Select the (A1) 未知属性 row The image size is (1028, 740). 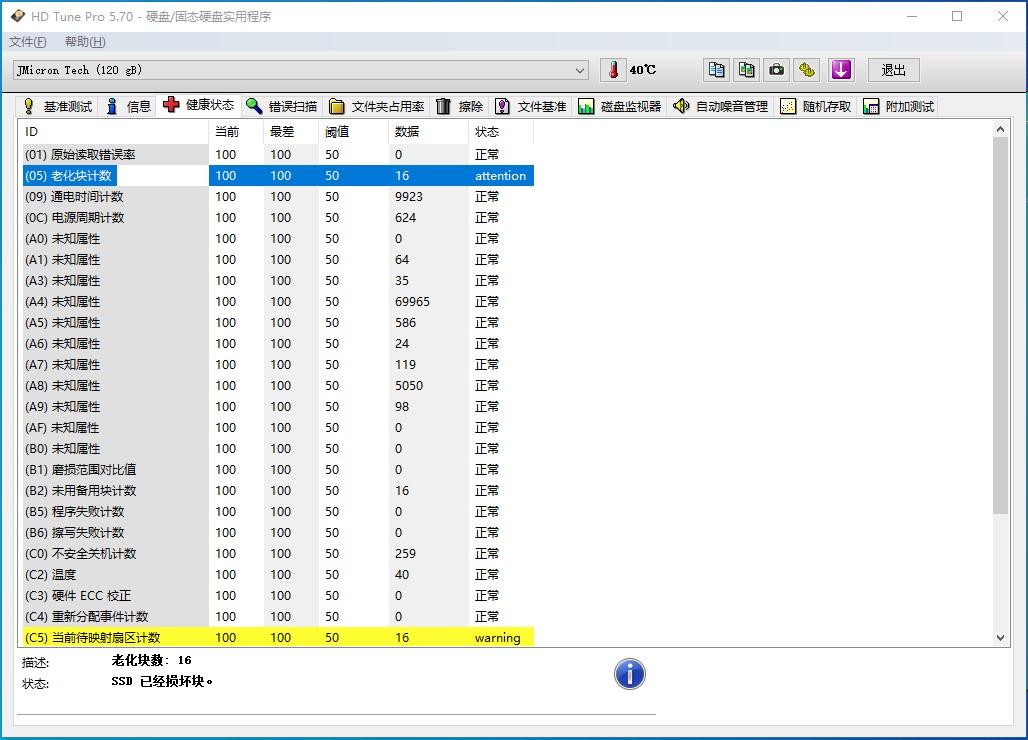[278, 260]
